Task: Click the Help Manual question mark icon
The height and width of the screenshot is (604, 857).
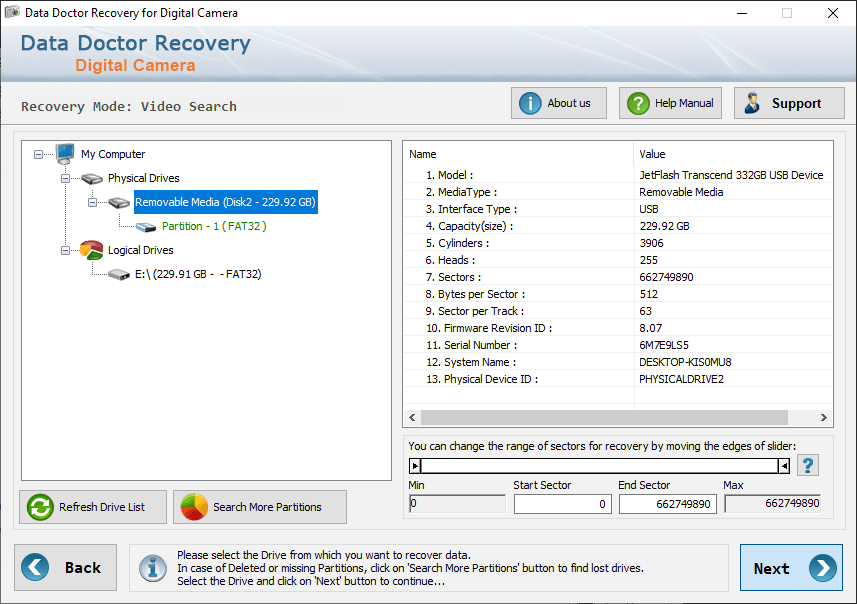Action: point(638,103)
